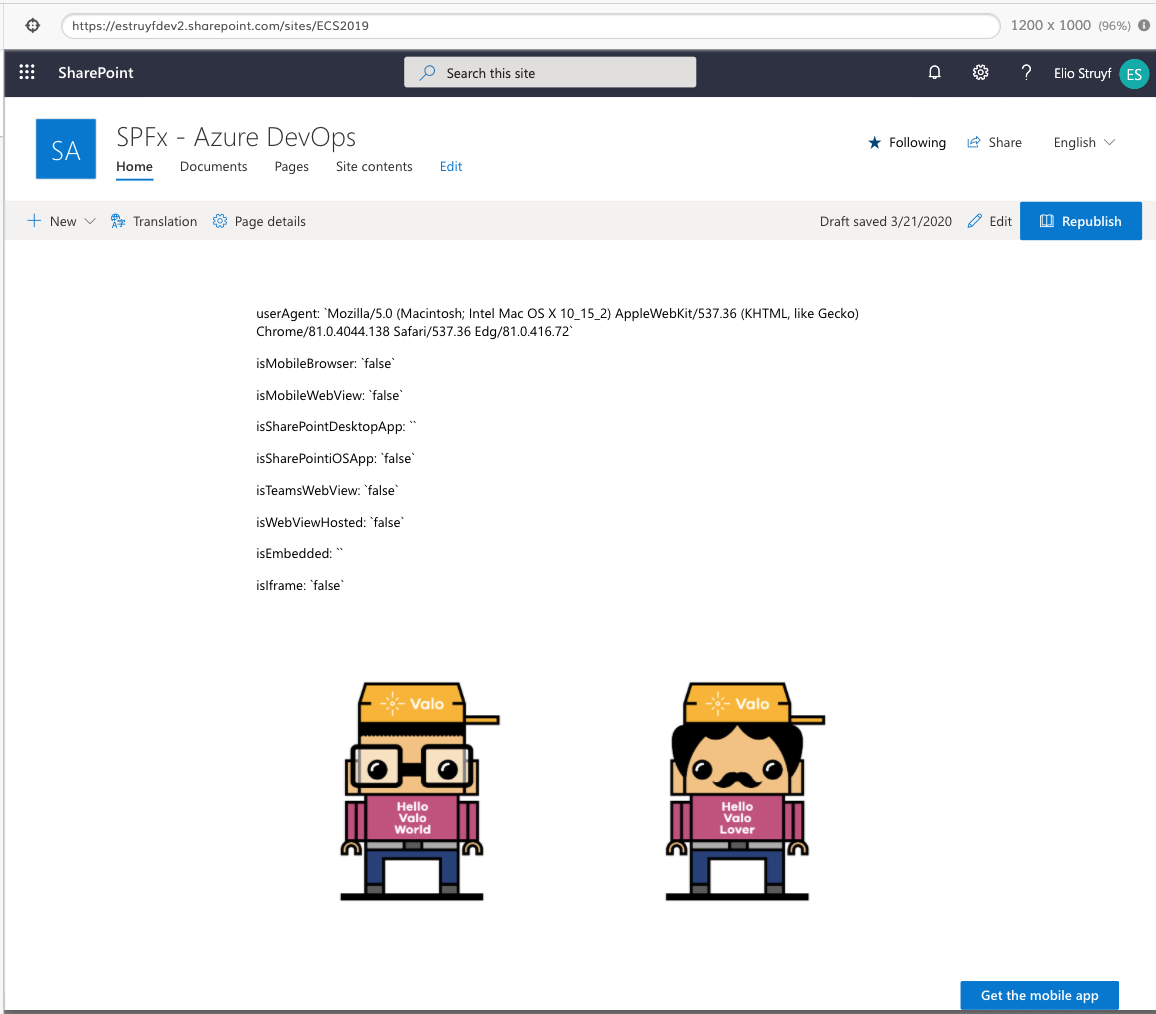The height and width of the screenshot is (1014, 1156).
Task: Click the Page details label
Action: click(x=270, y=221)
